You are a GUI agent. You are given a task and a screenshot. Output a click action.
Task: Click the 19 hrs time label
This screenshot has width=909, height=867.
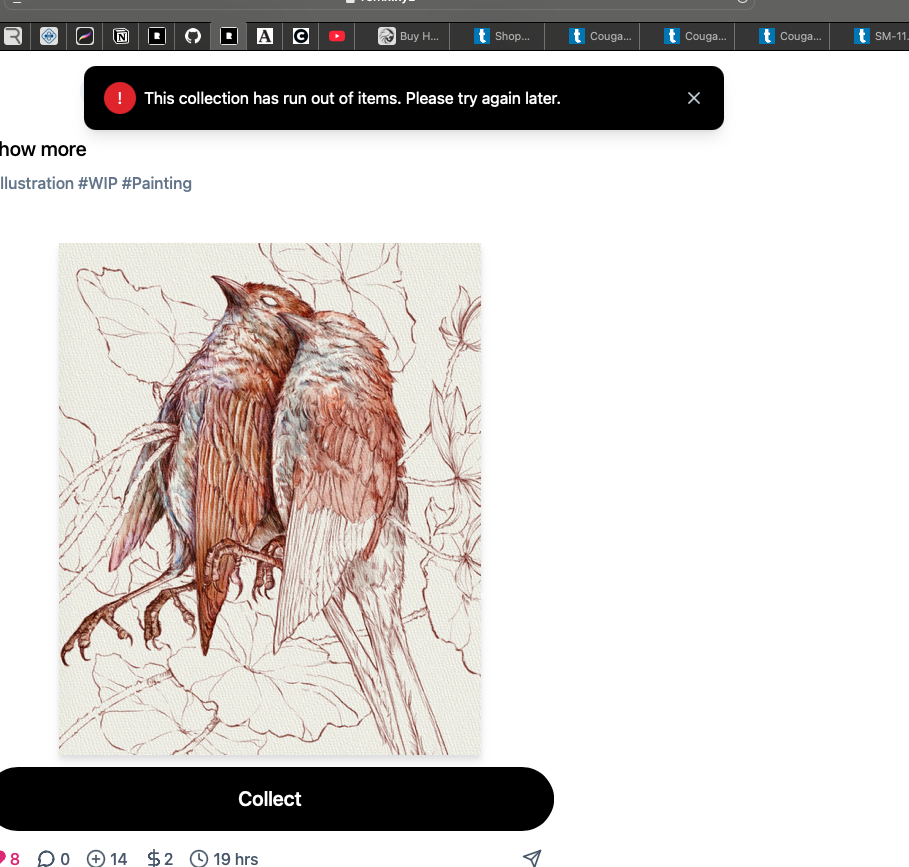pos(235,859)
